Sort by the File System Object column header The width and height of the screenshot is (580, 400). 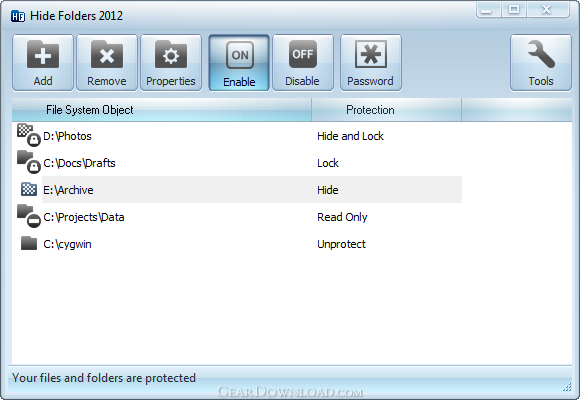162,110
